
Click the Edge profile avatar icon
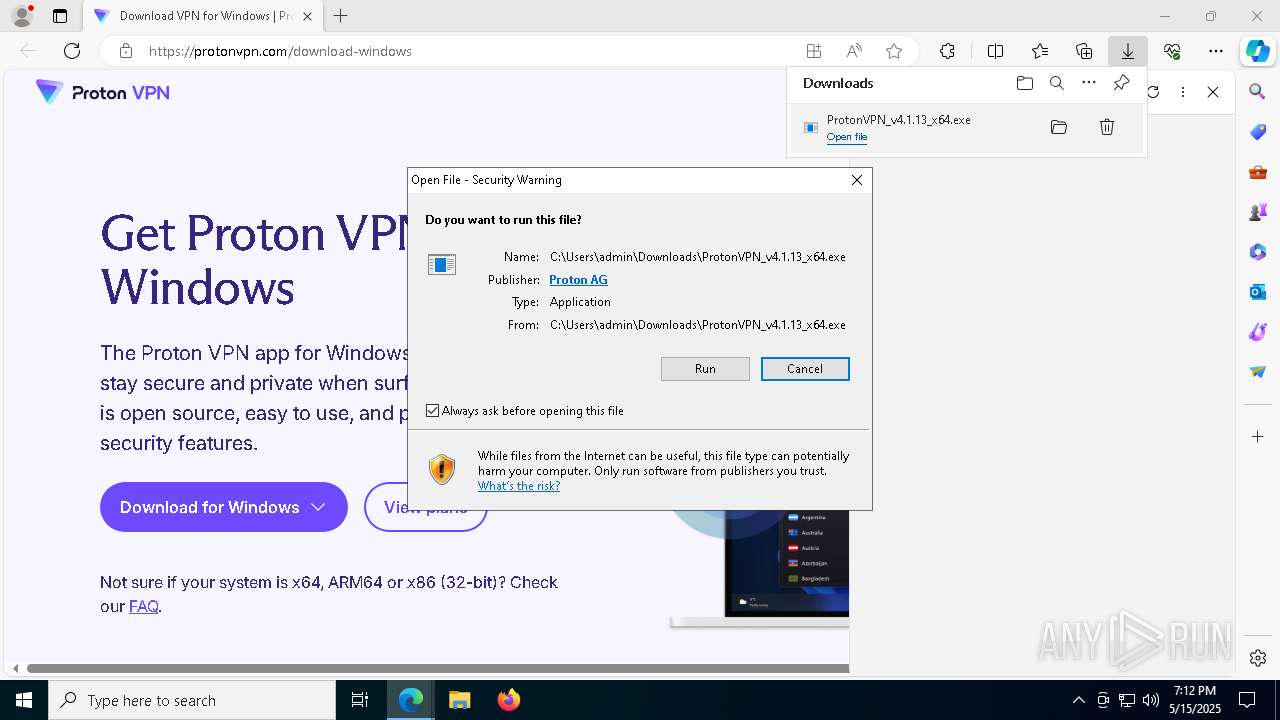point(22,16)
